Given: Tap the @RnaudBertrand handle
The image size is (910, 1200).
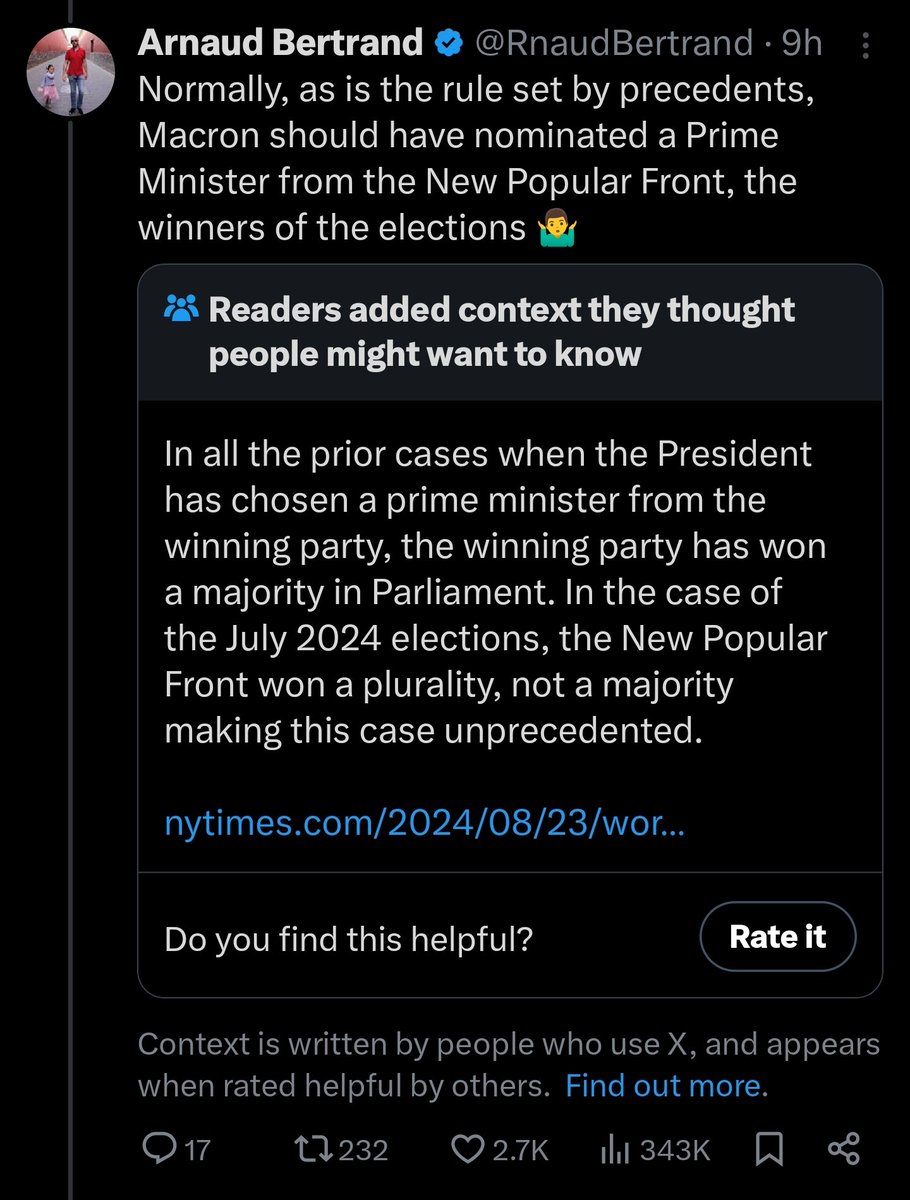Looking at the screenshot, I should click(613, 43).
